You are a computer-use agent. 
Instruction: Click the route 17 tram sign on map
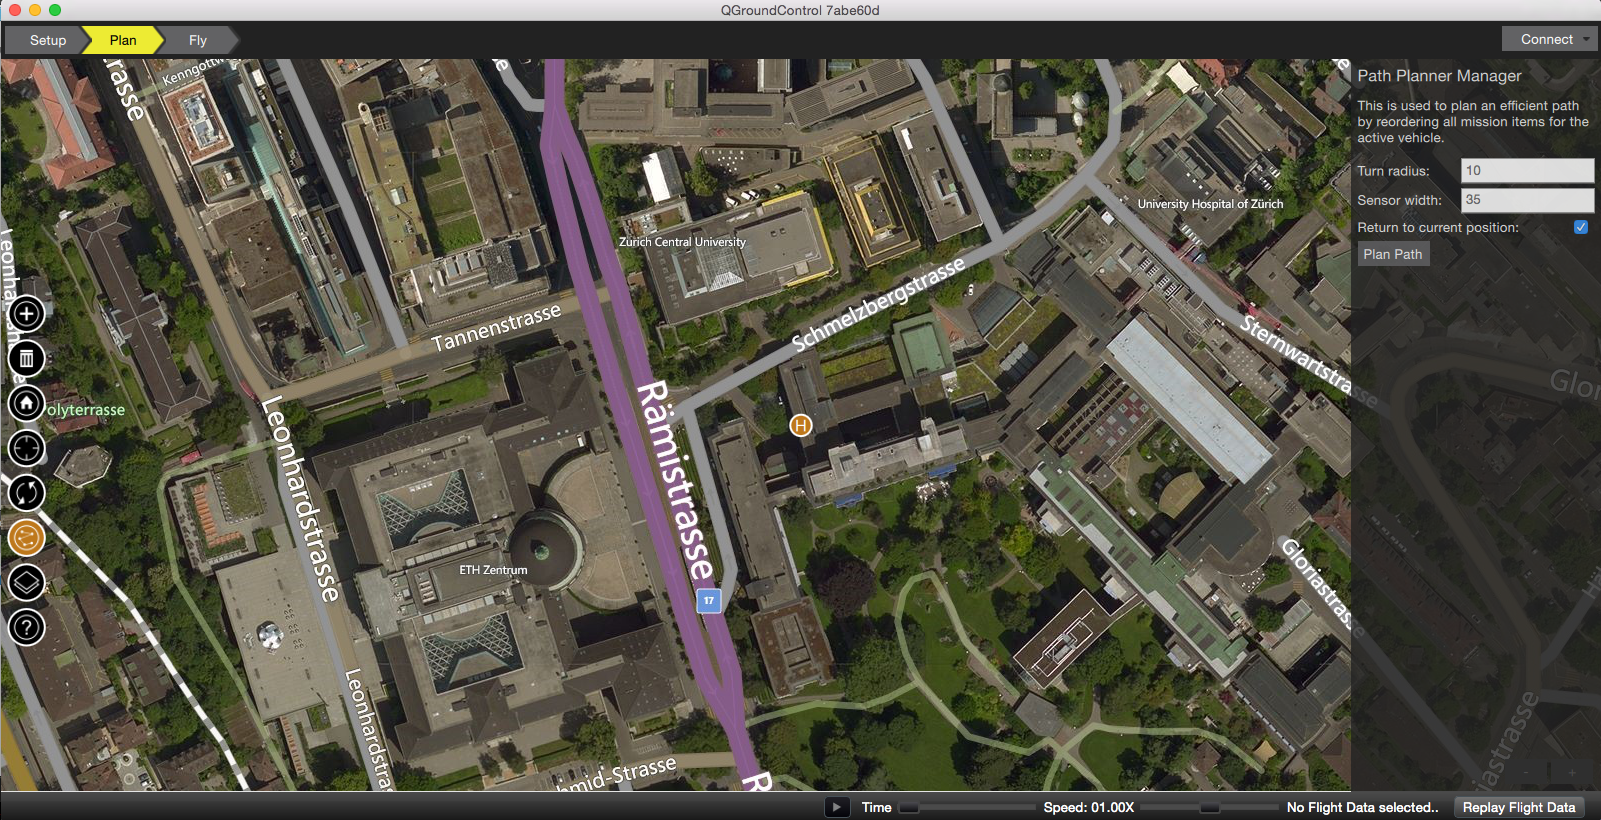coord(709,600)
